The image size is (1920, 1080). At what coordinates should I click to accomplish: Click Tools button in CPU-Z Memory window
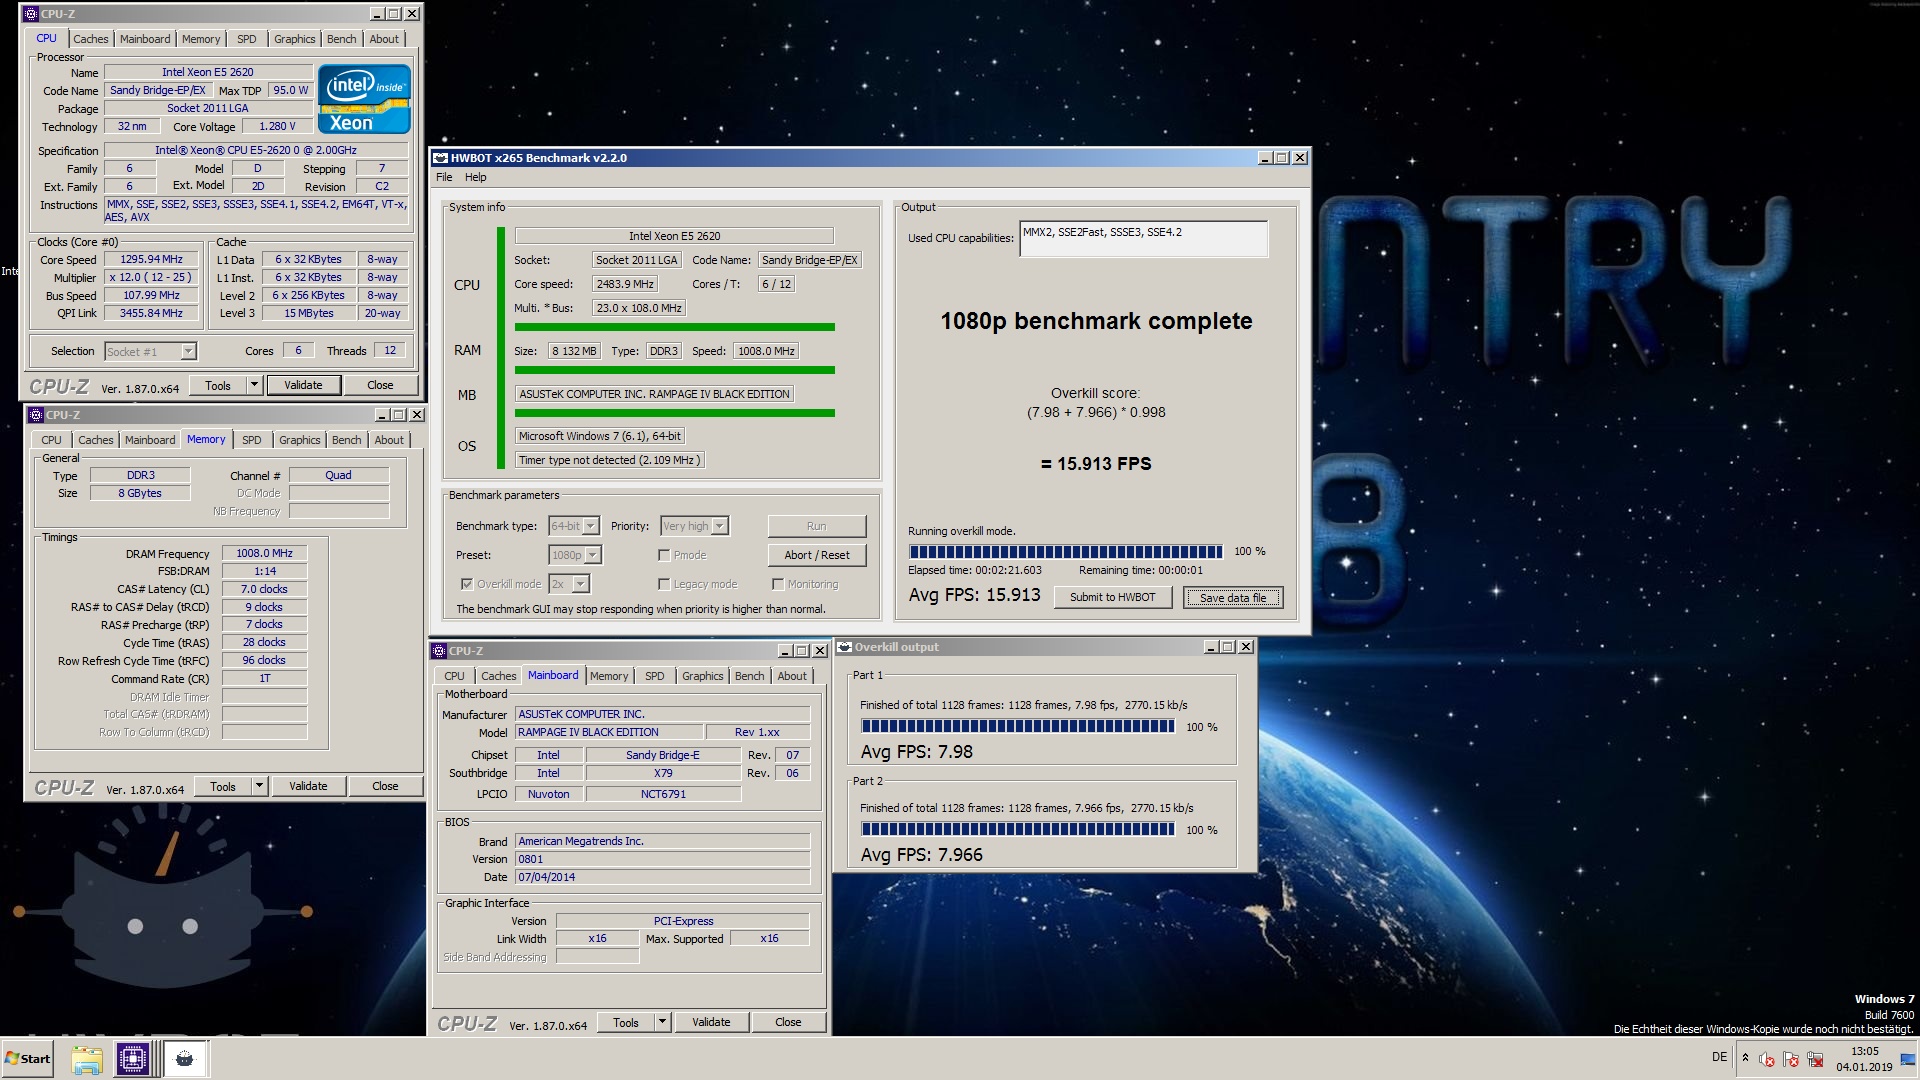[x=223, y=786]
